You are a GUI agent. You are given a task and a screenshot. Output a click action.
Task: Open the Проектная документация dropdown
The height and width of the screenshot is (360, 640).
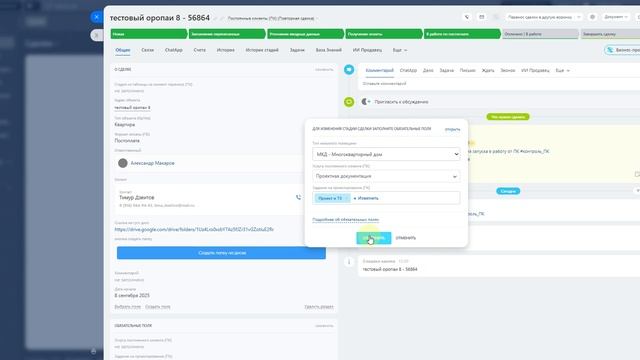pyautogui.click(x=386, y=176)
